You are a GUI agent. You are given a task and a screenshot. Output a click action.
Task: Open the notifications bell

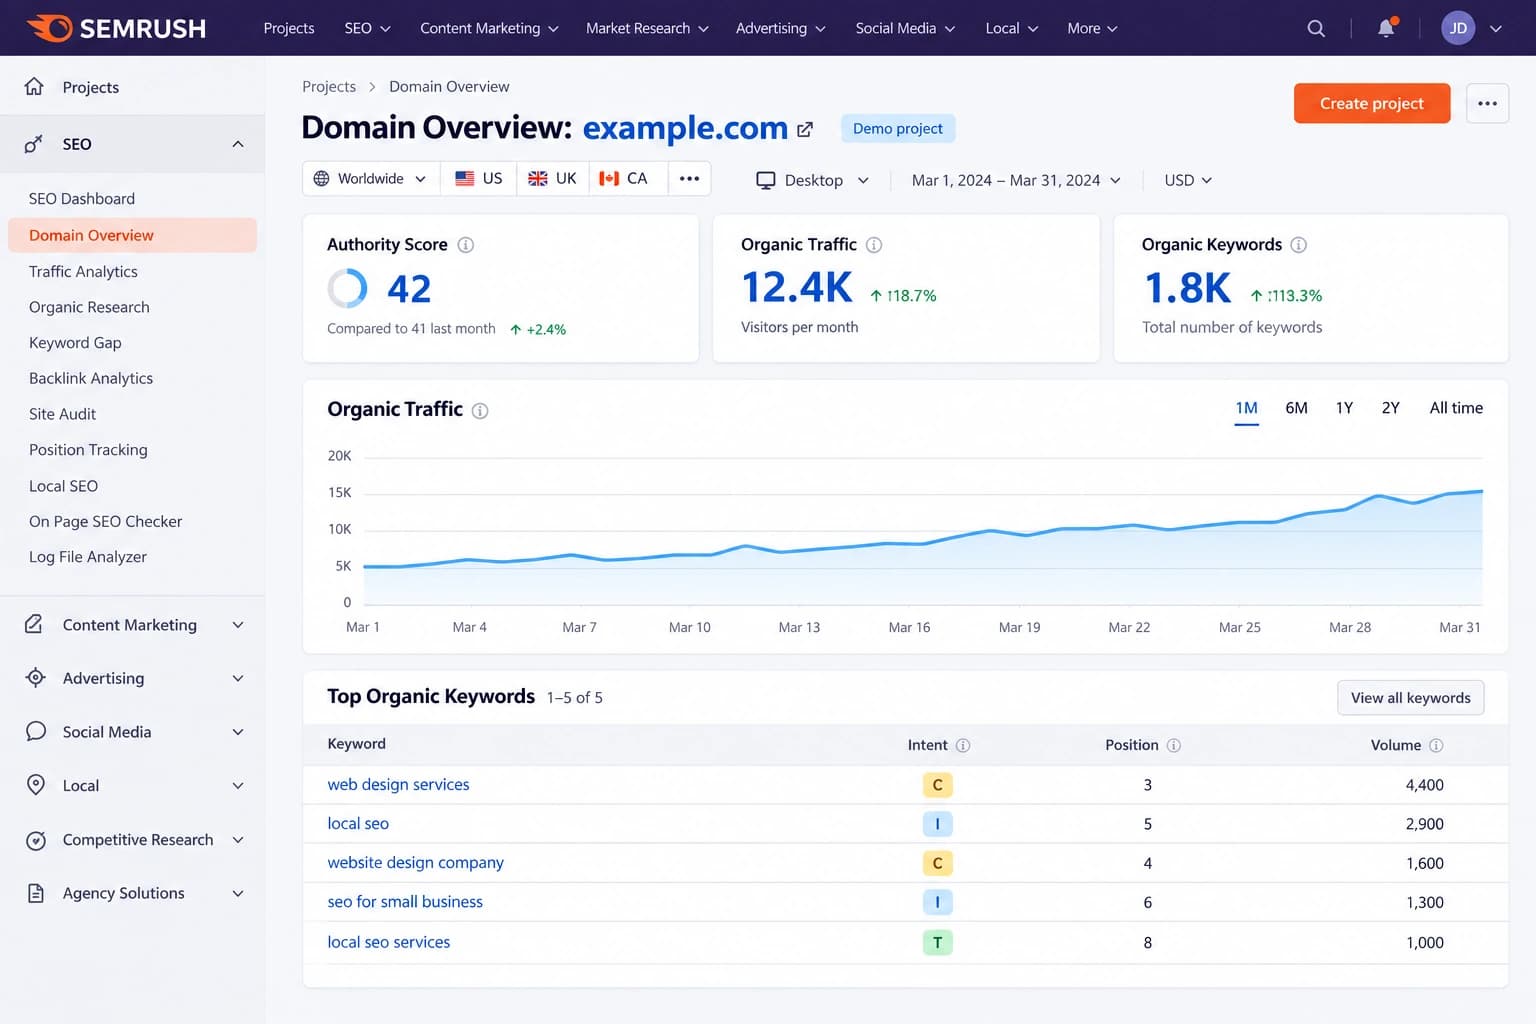click(1386, 28)
